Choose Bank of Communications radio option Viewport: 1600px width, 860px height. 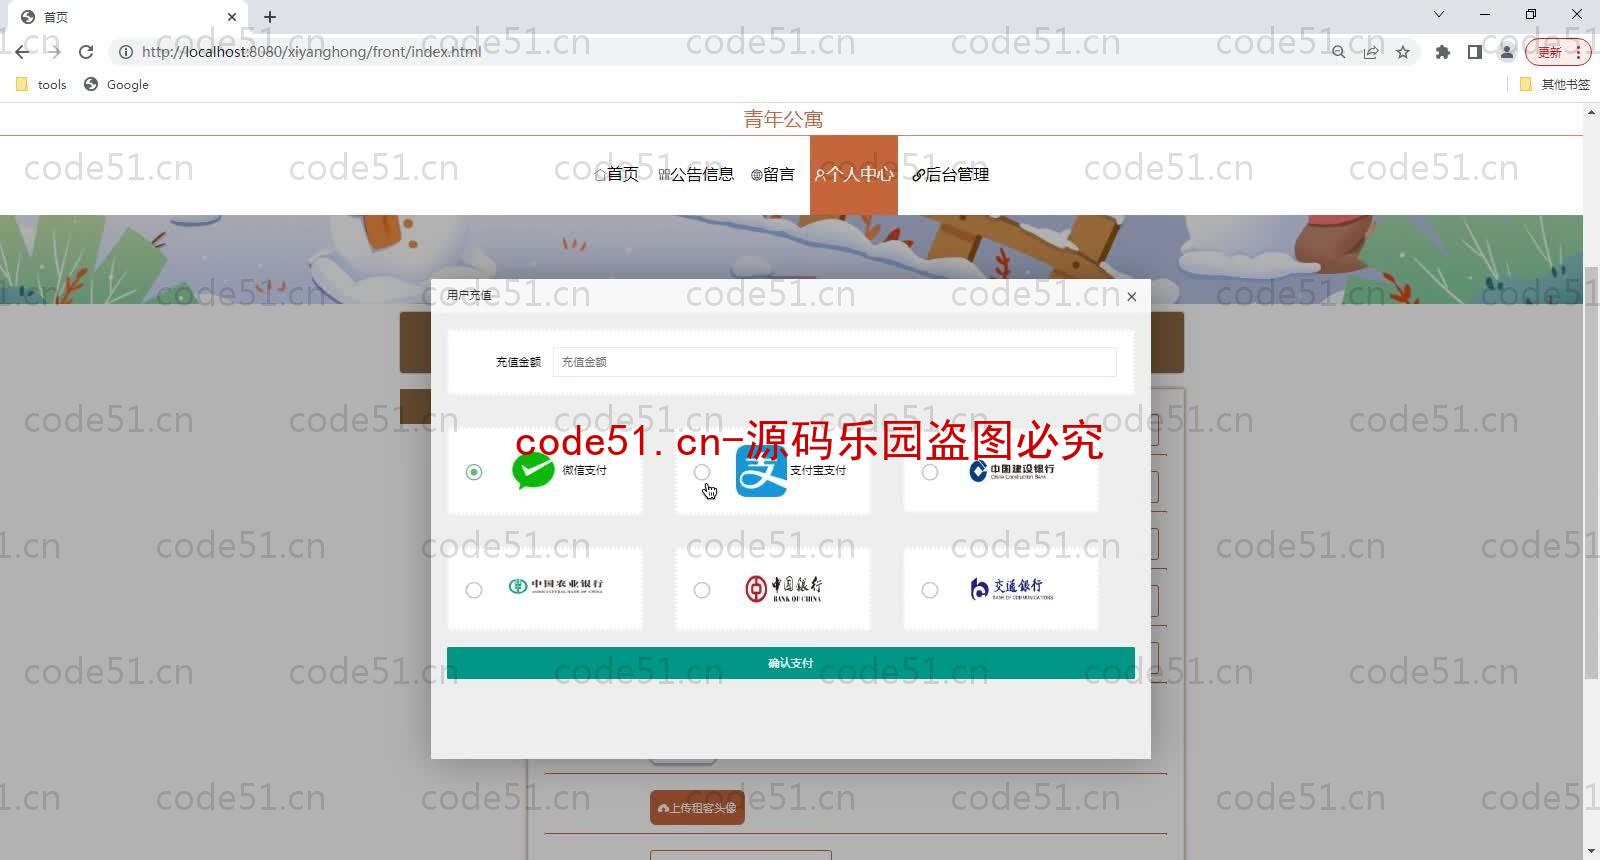click(x=930, y=590)
